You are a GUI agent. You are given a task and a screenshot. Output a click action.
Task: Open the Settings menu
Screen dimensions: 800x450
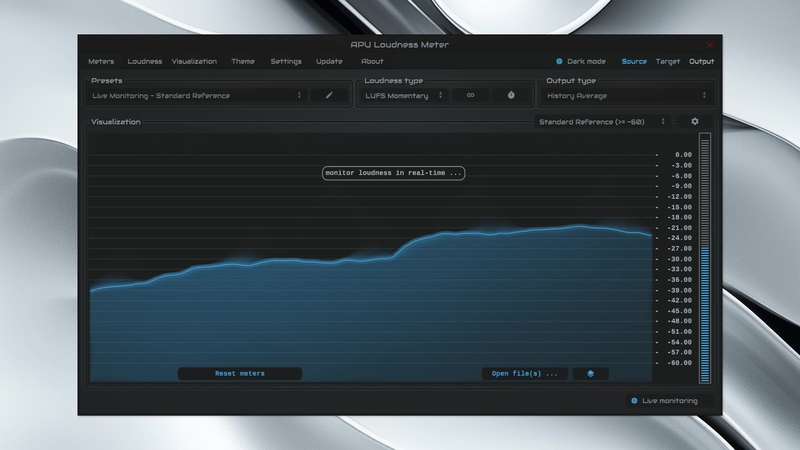click(286, 61)
